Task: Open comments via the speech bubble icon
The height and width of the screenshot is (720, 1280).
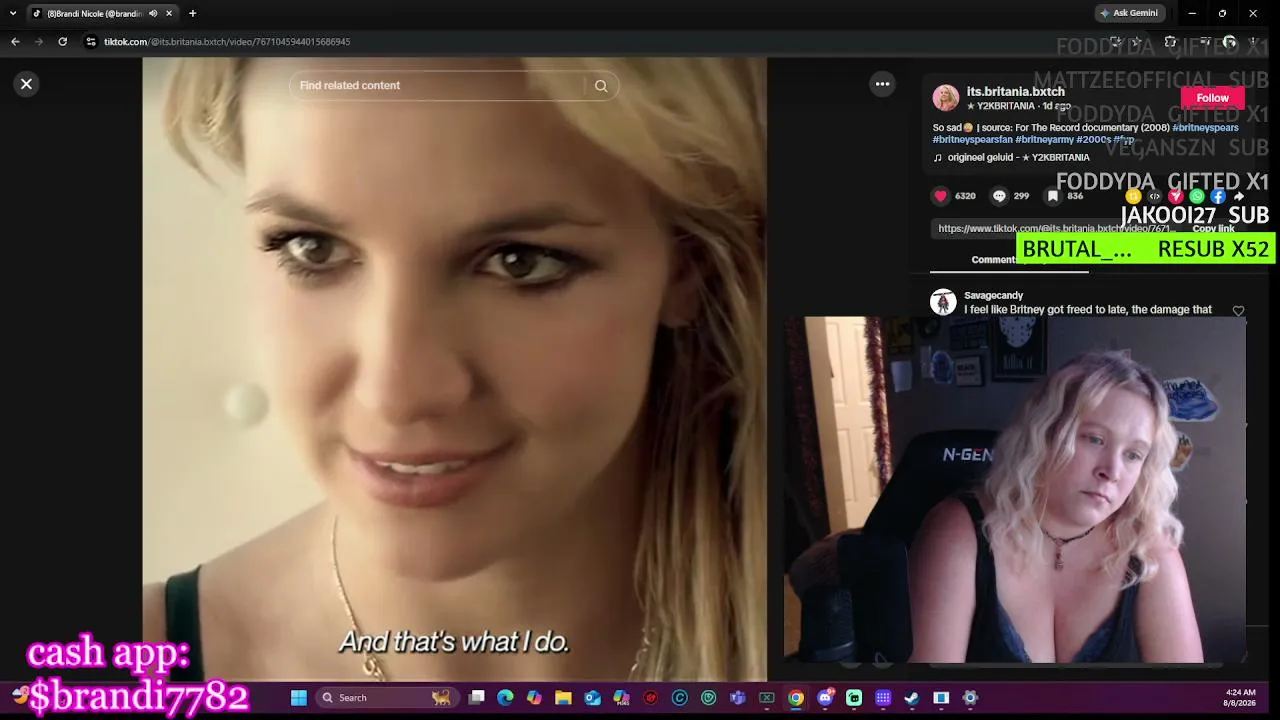Action: 998,196
